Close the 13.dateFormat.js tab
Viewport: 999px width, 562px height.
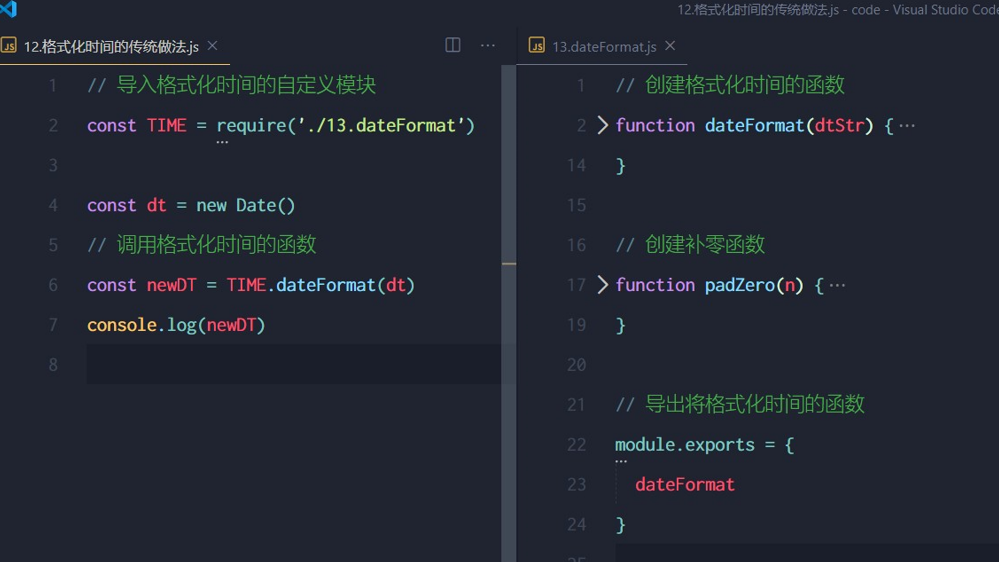pos(670,46)
